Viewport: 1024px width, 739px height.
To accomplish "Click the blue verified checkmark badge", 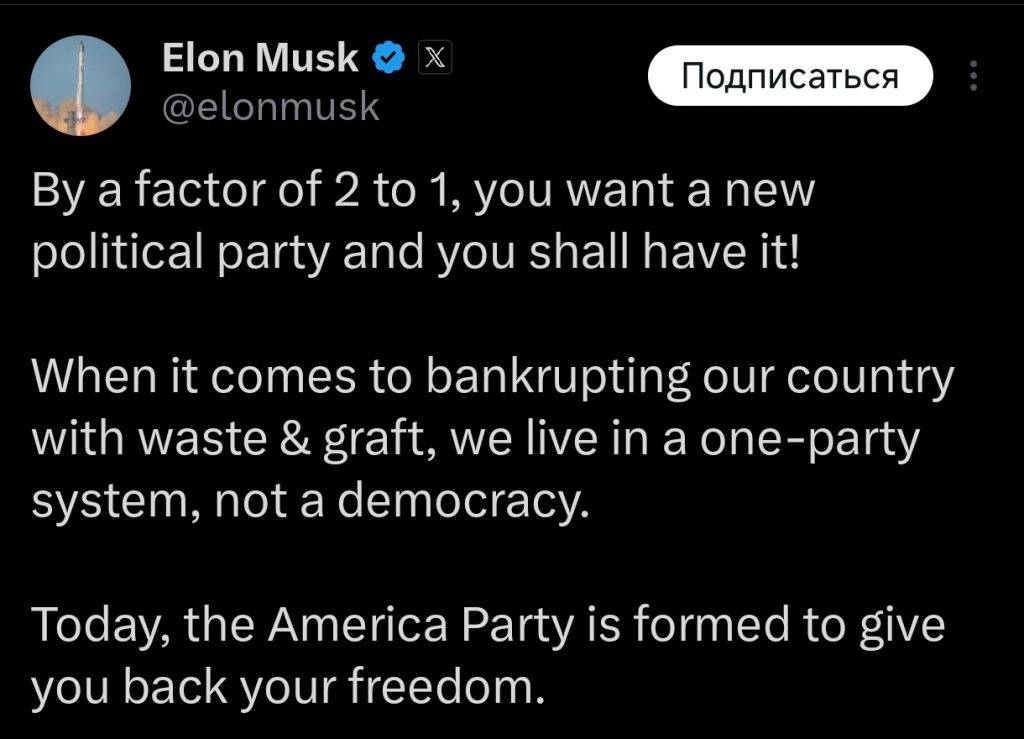I will click(389, 58).
